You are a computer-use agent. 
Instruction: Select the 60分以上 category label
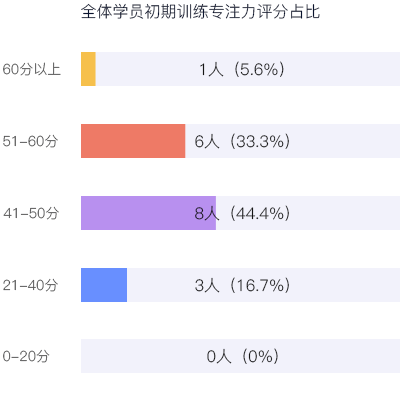pyautogui.click(x=32, y=69)
